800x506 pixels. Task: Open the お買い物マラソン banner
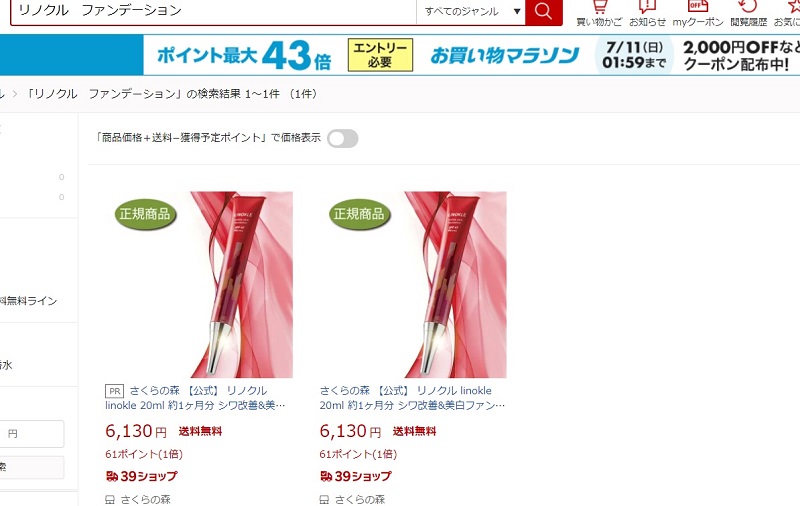505,55
